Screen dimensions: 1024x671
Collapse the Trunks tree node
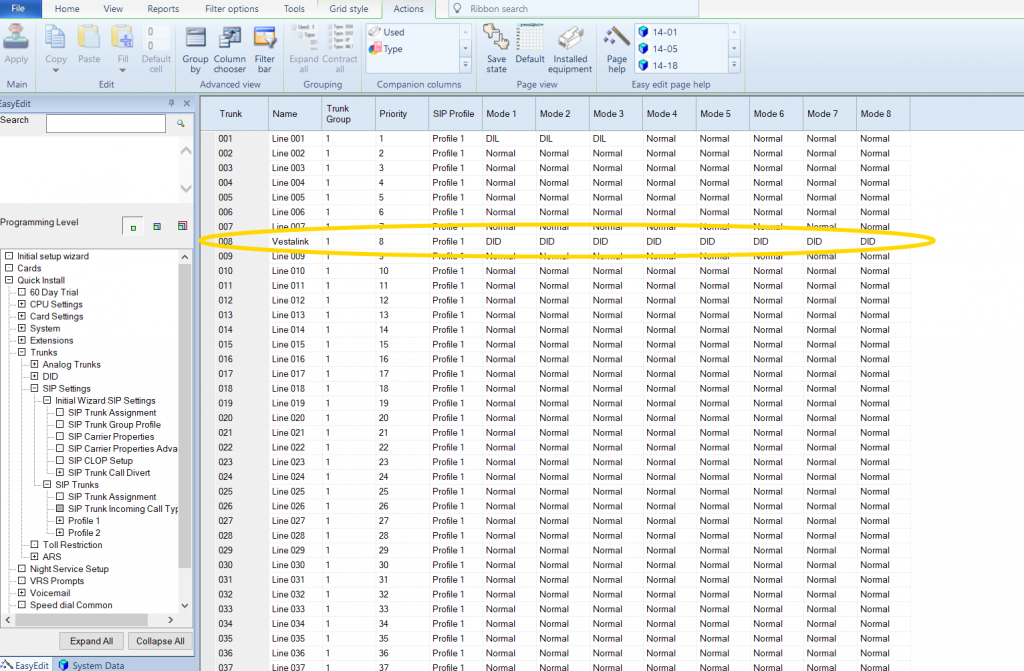[22, 353]
